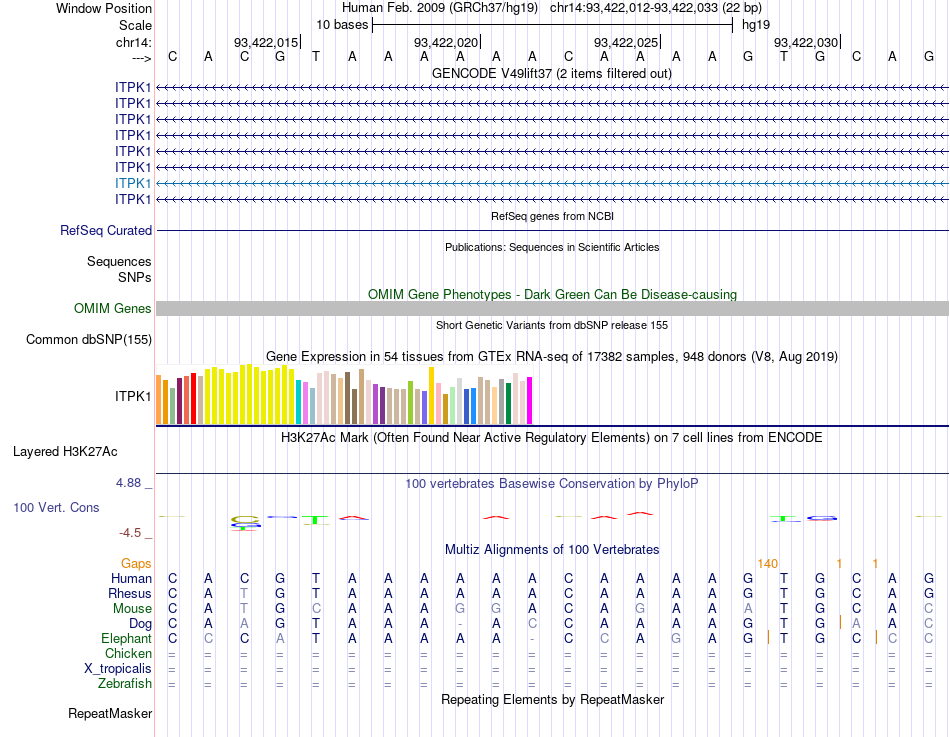
Task: Click the ITPK1 label beside GTEx bar chart
Action: coord(133,396)
